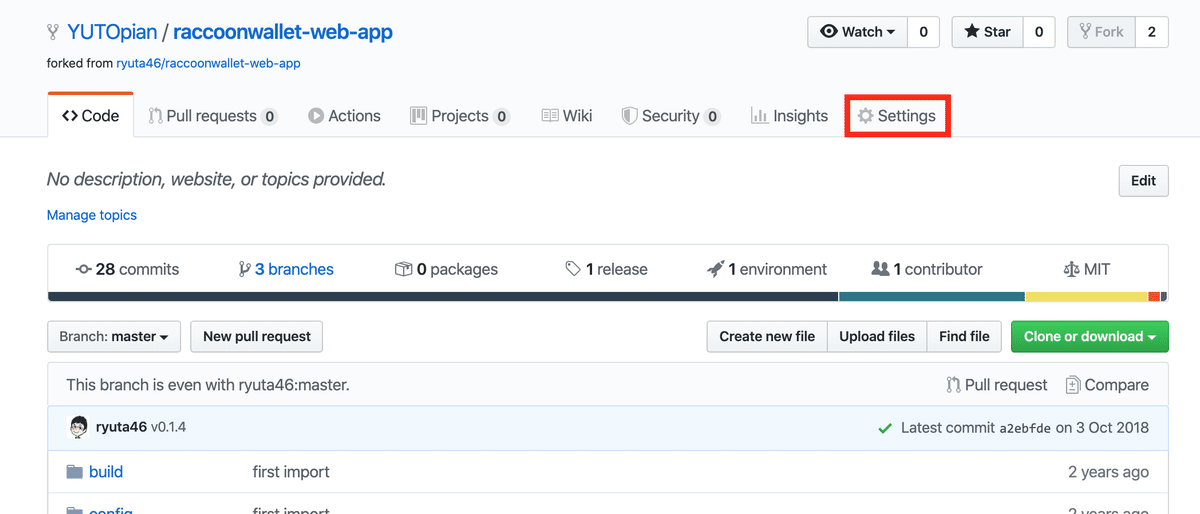Open the build folder

(x=106, y=471)
